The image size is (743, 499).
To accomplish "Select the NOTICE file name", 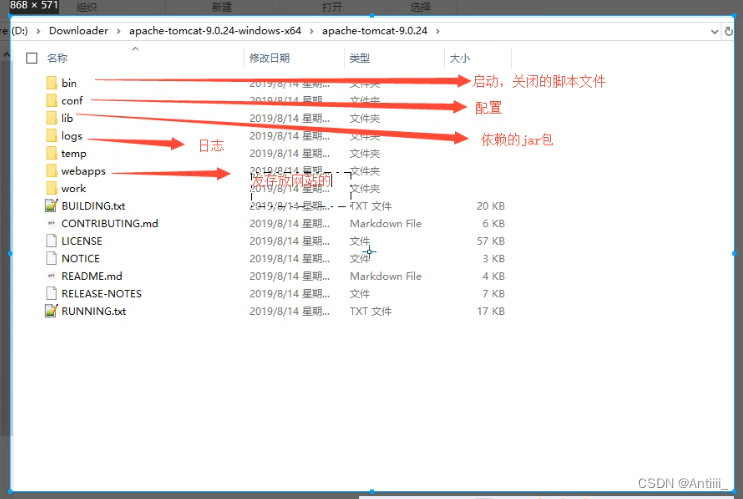I will coord(81,258).
